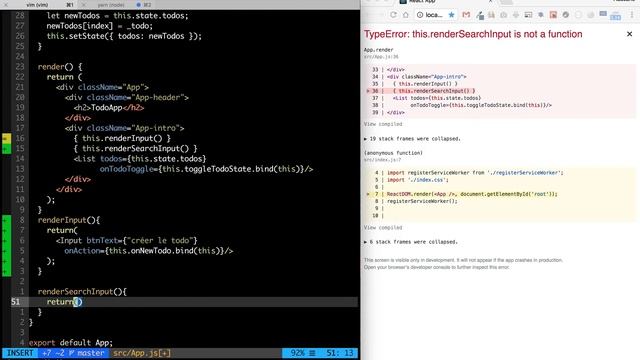Viewport: 640px width, 360px height.
Task: Click the master branch status segment
Action: (x=87, y=353)
